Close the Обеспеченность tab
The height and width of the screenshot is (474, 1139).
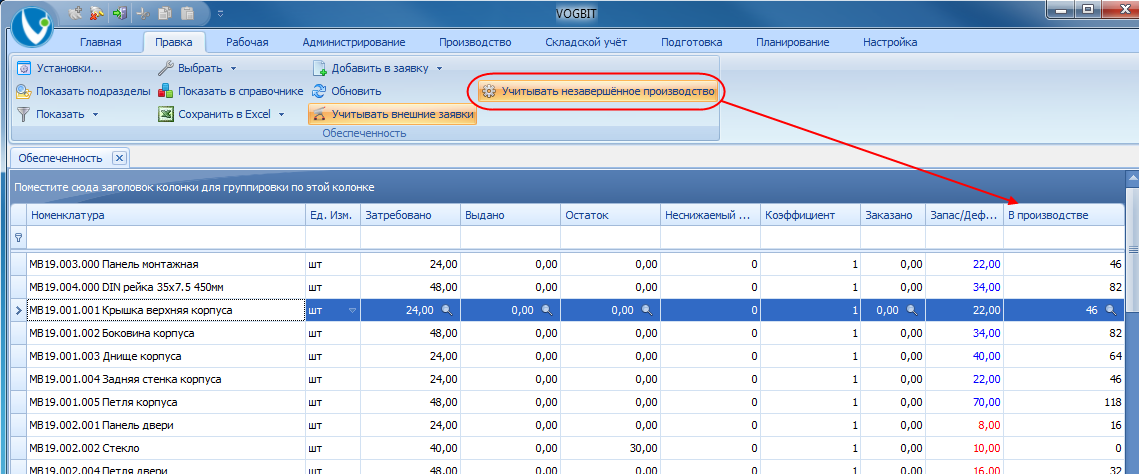(x=120, y=158)
